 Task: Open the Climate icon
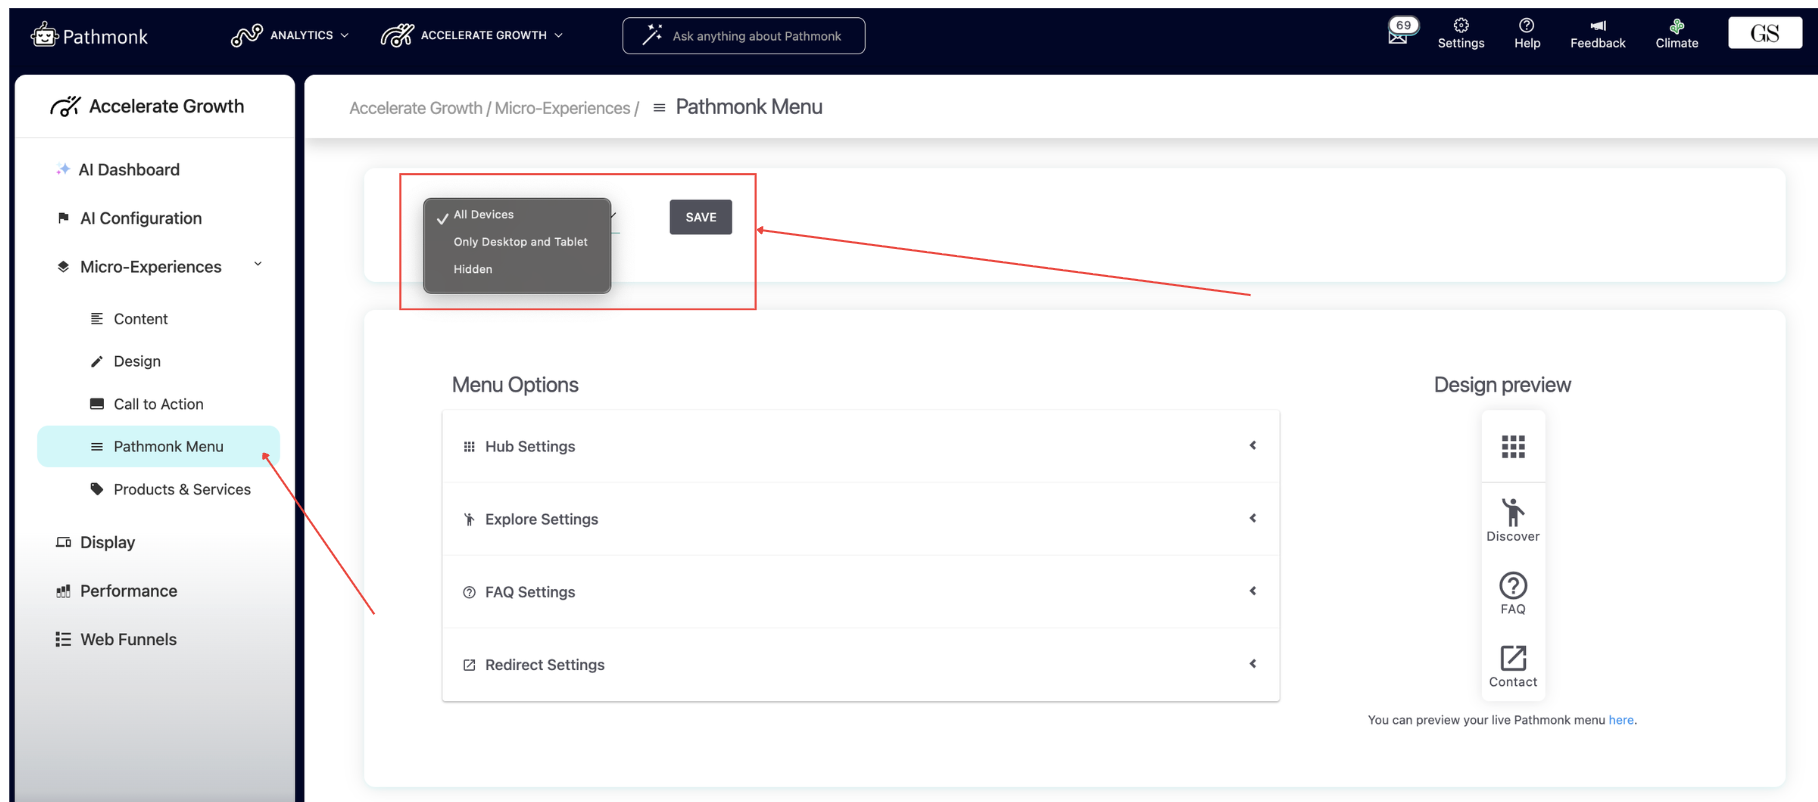(1677, 34)
